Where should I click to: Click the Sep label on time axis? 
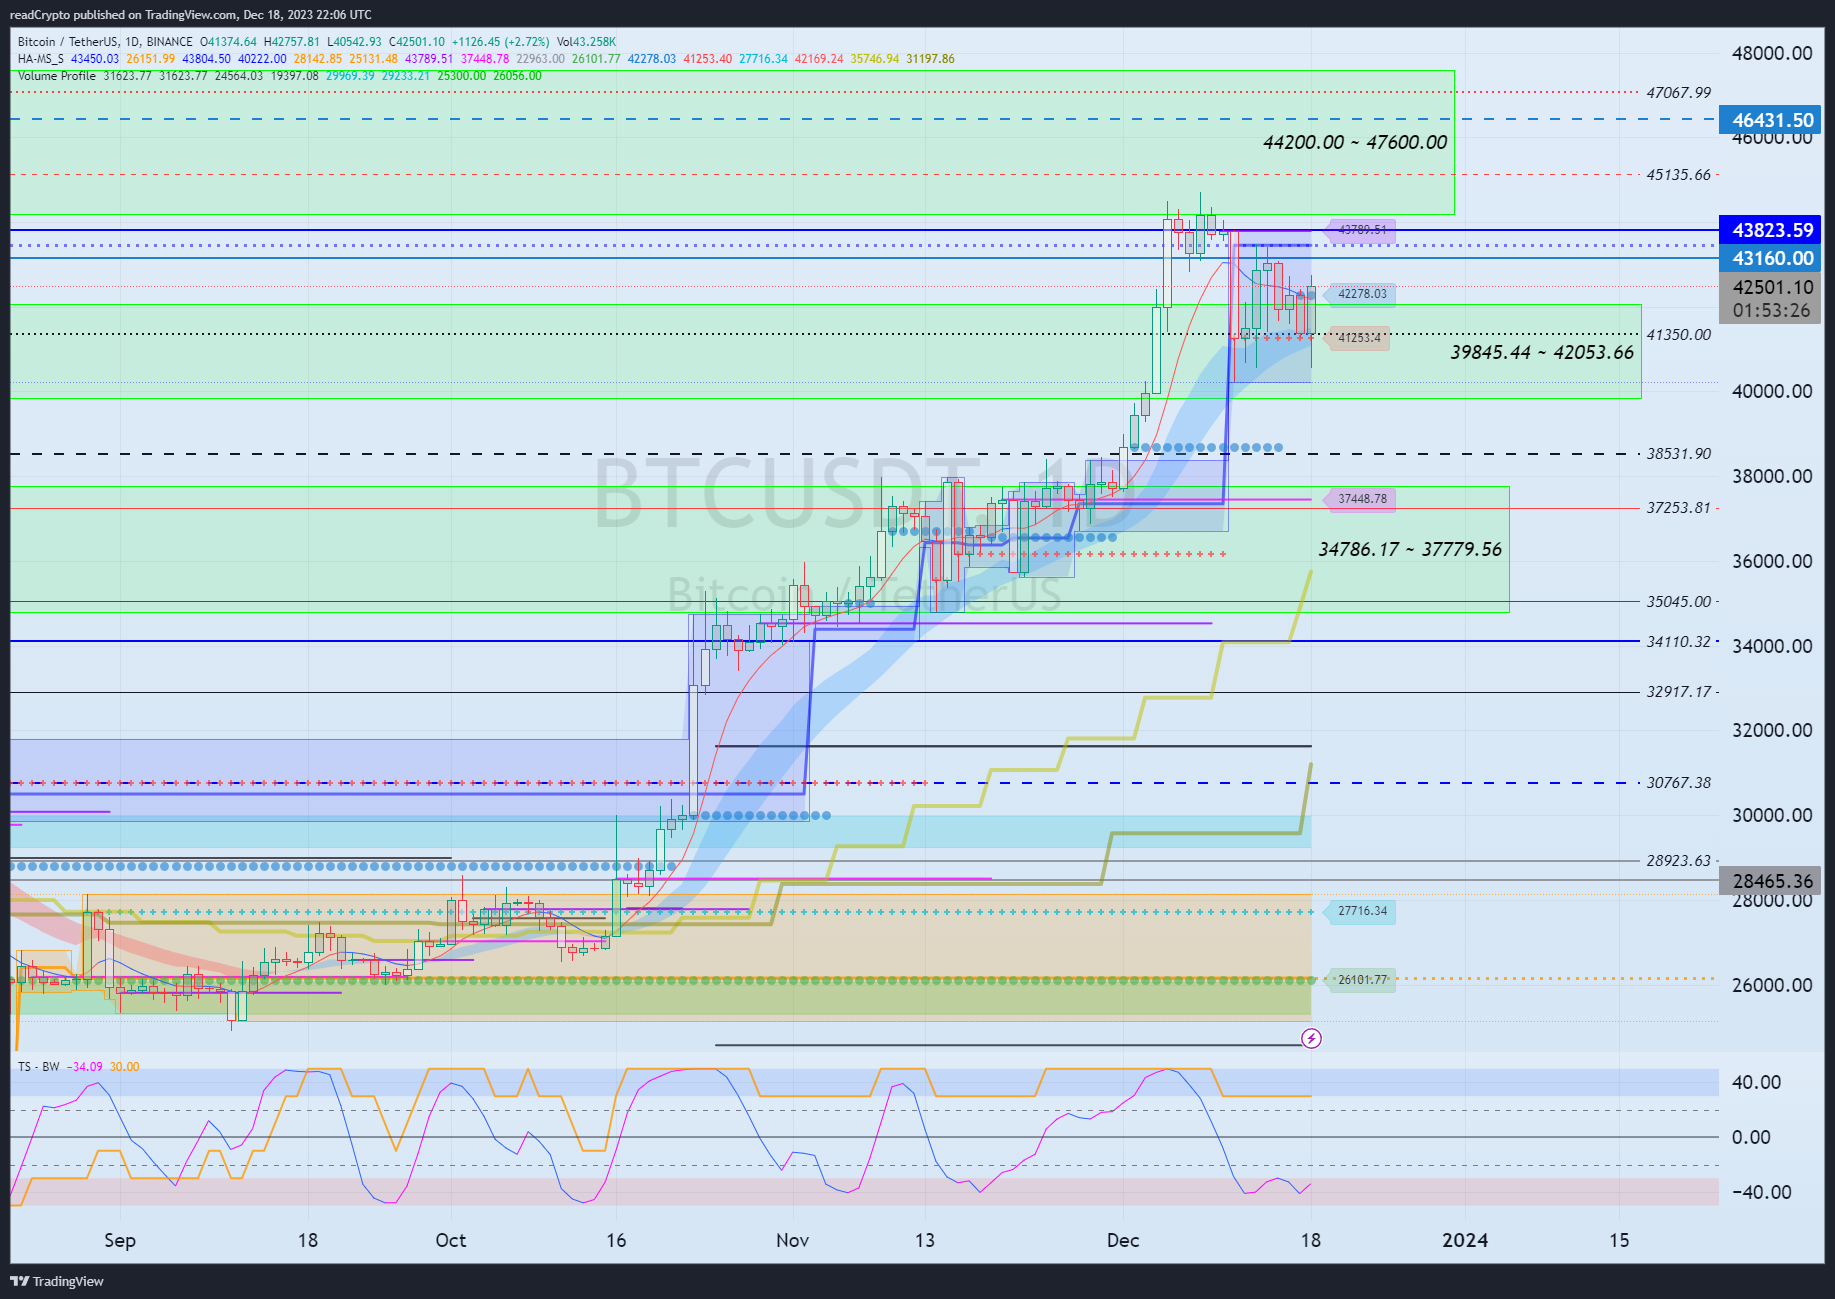(x=120, y=1240)
